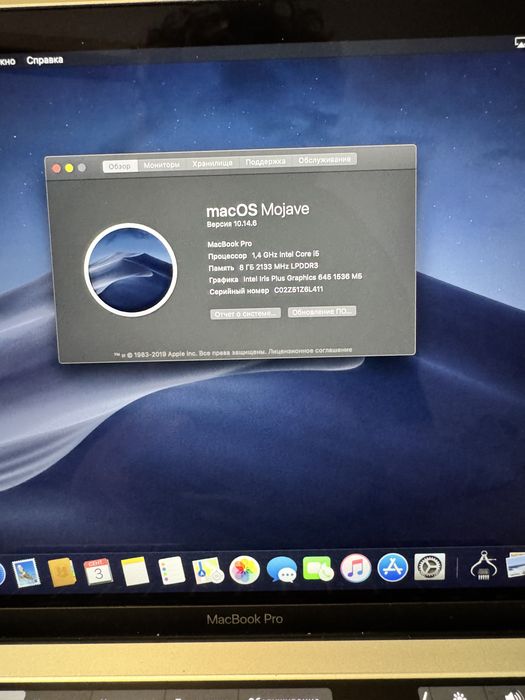Open the Хранилище tab
525x700 pixels.
click(x=212, y=163)
